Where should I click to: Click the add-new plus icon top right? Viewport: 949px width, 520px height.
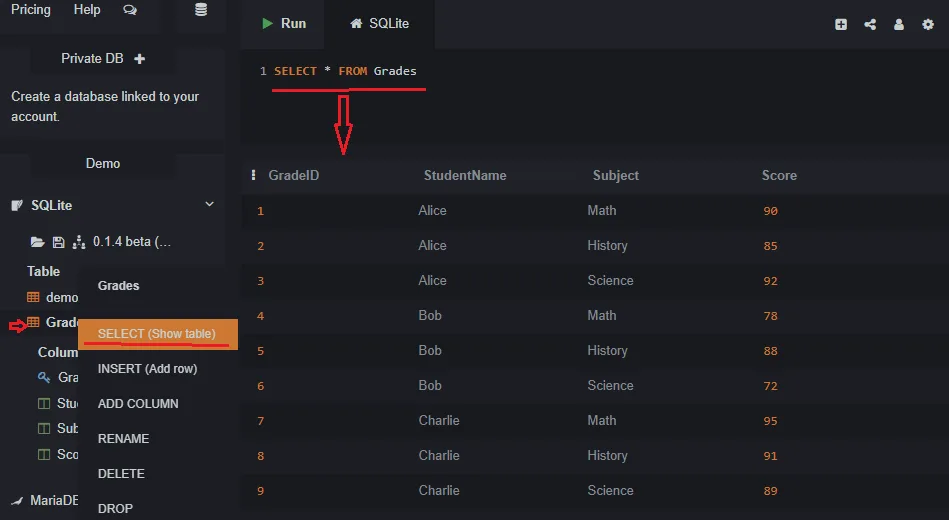pos(841,24)
